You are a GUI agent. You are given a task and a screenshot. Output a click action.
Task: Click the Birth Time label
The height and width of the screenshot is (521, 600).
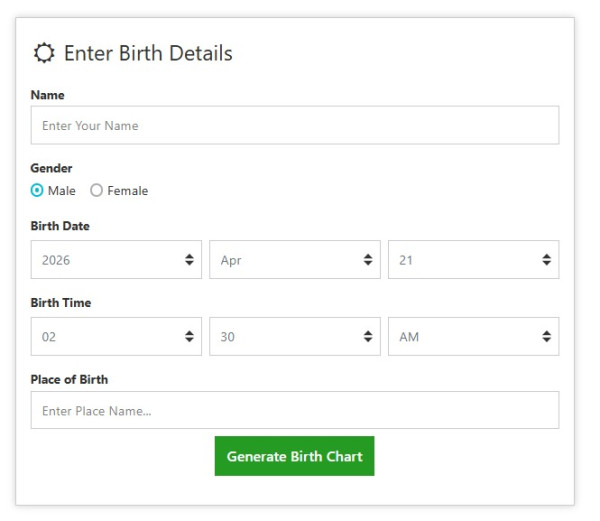point(61,303)
